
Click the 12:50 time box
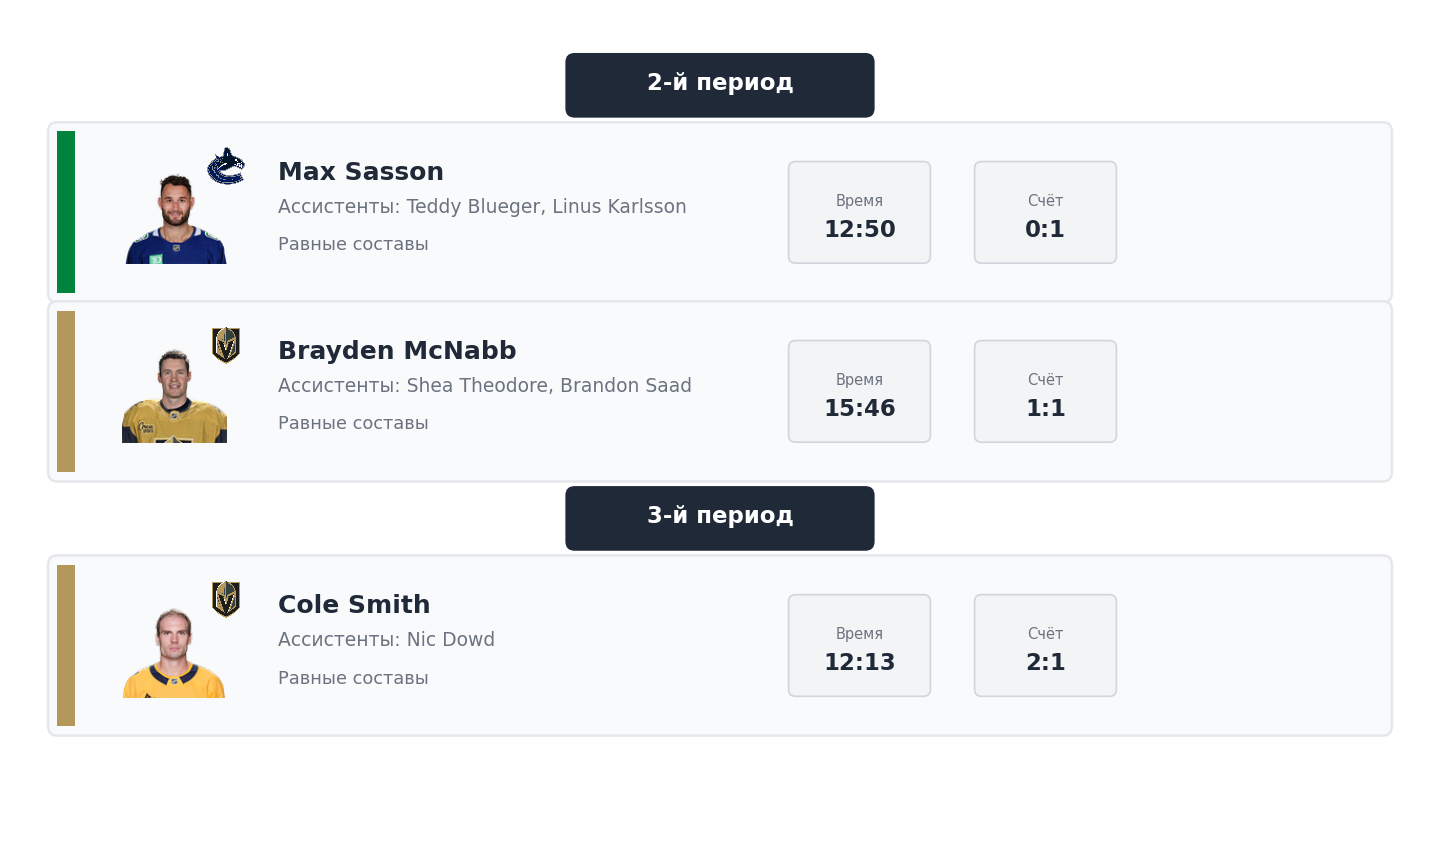pos(859,213)
